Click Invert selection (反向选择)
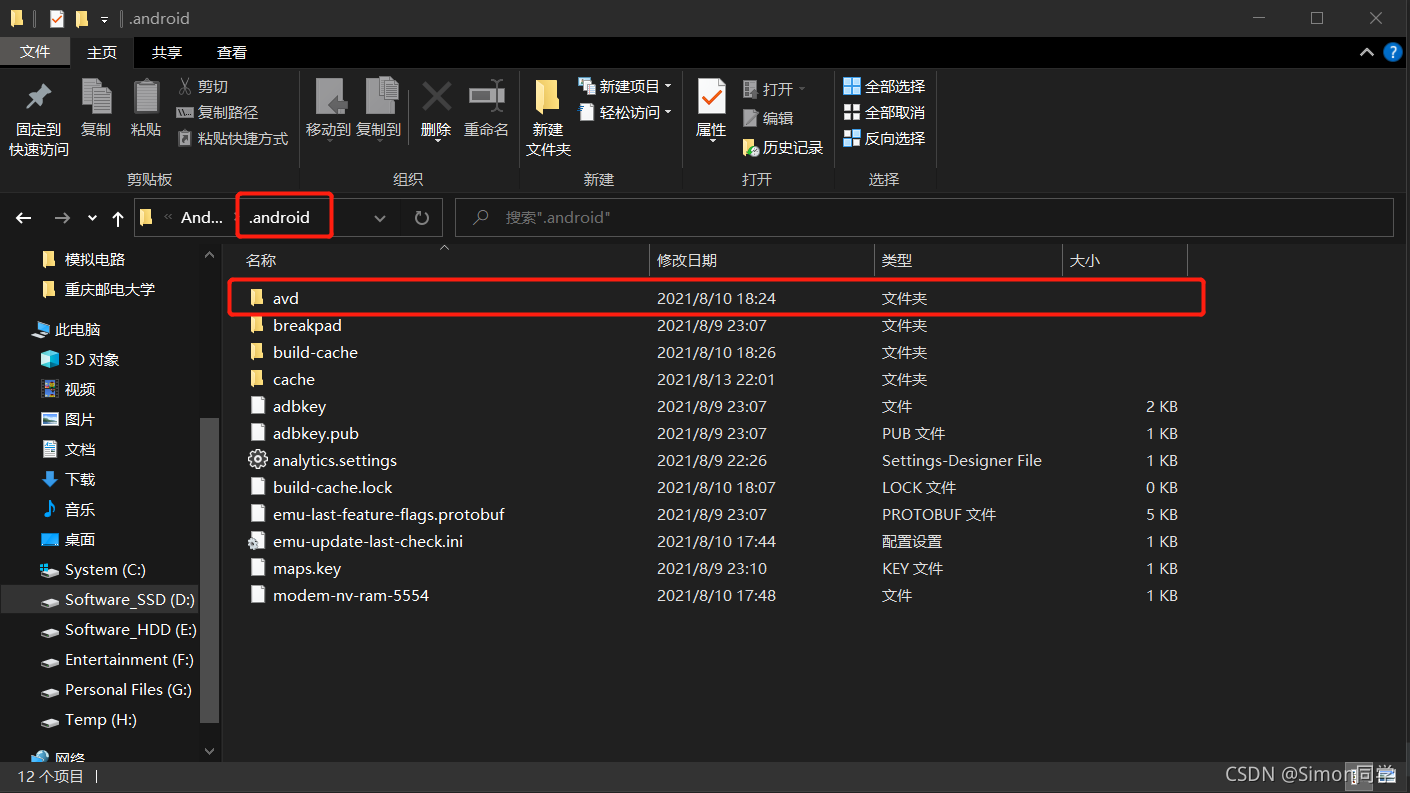Screen dimensions: 1410x793 884,139
